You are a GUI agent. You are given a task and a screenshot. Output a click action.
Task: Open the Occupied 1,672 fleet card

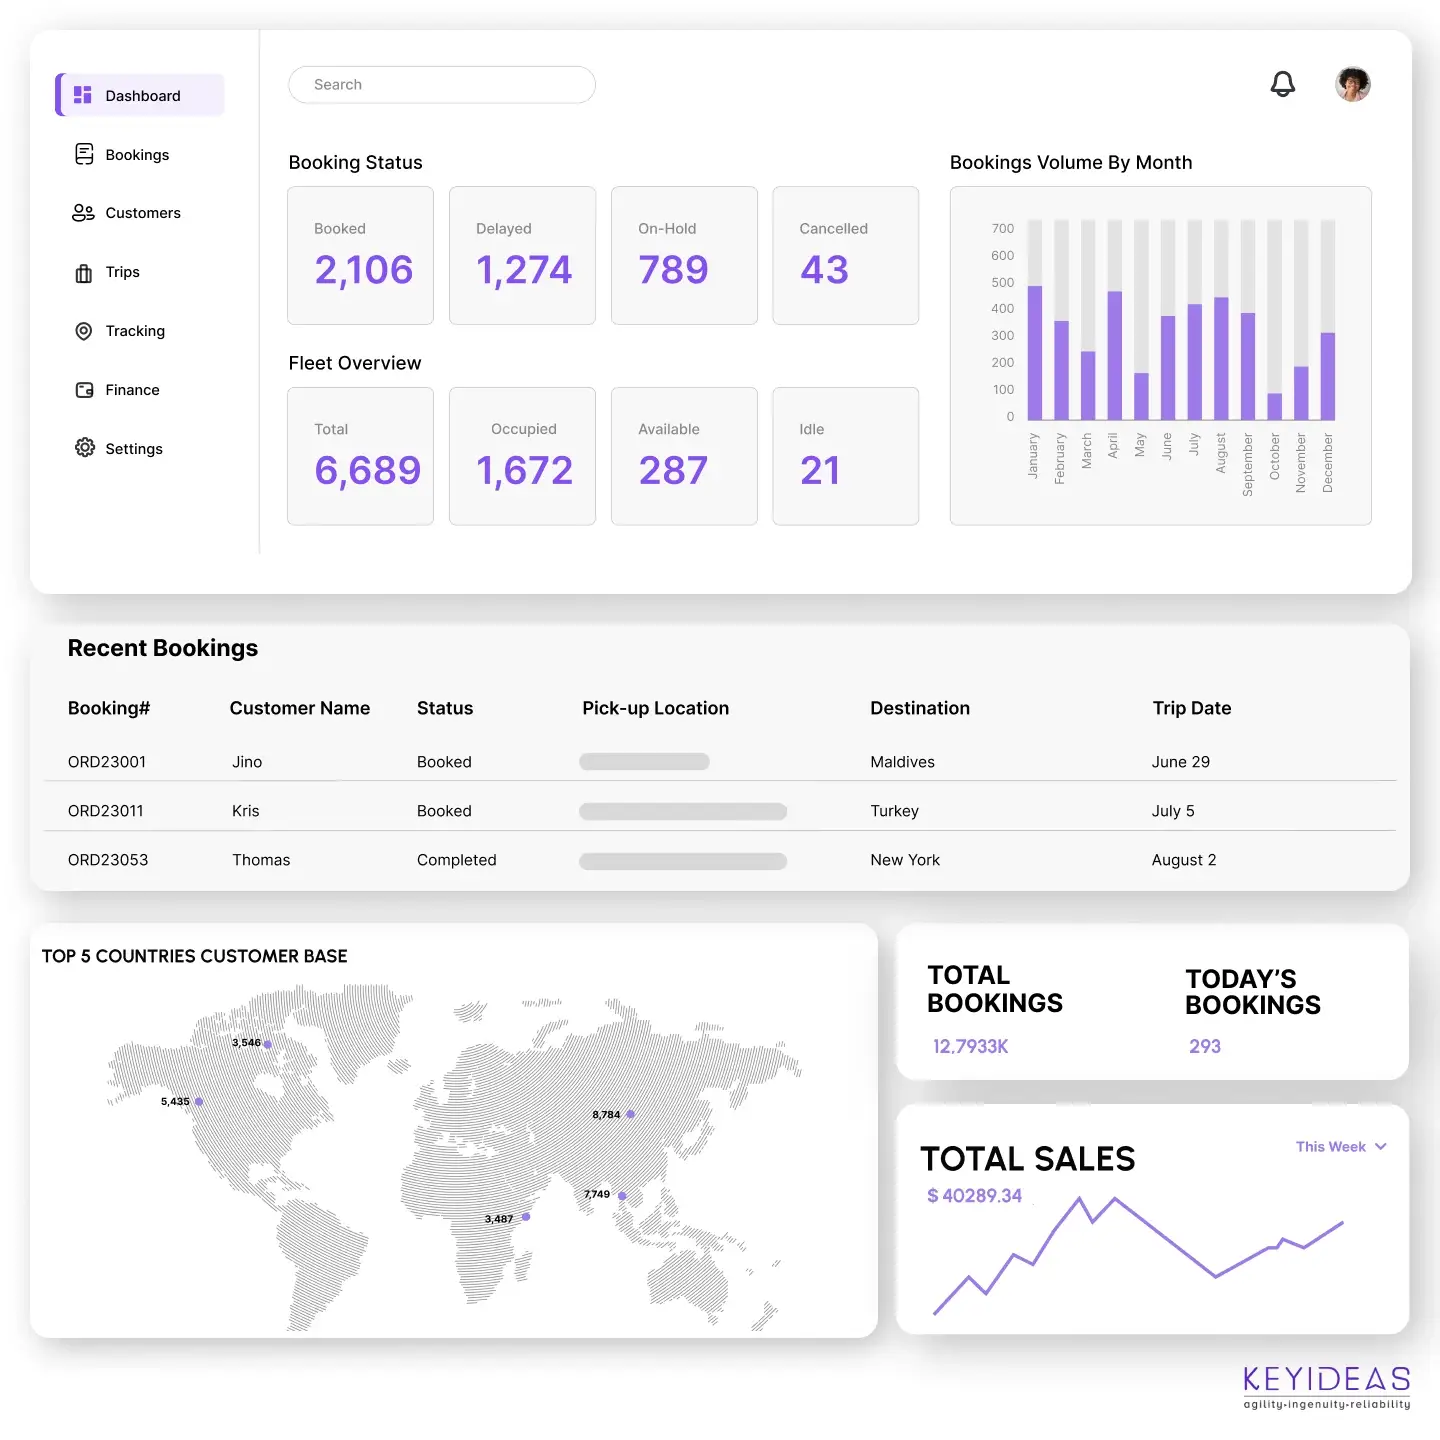522,456
